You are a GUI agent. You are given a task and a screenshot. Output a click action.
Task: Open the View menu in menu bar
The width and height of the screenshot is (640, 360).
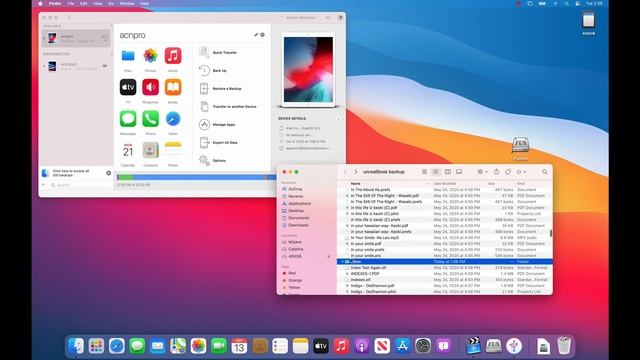(98, 3)
